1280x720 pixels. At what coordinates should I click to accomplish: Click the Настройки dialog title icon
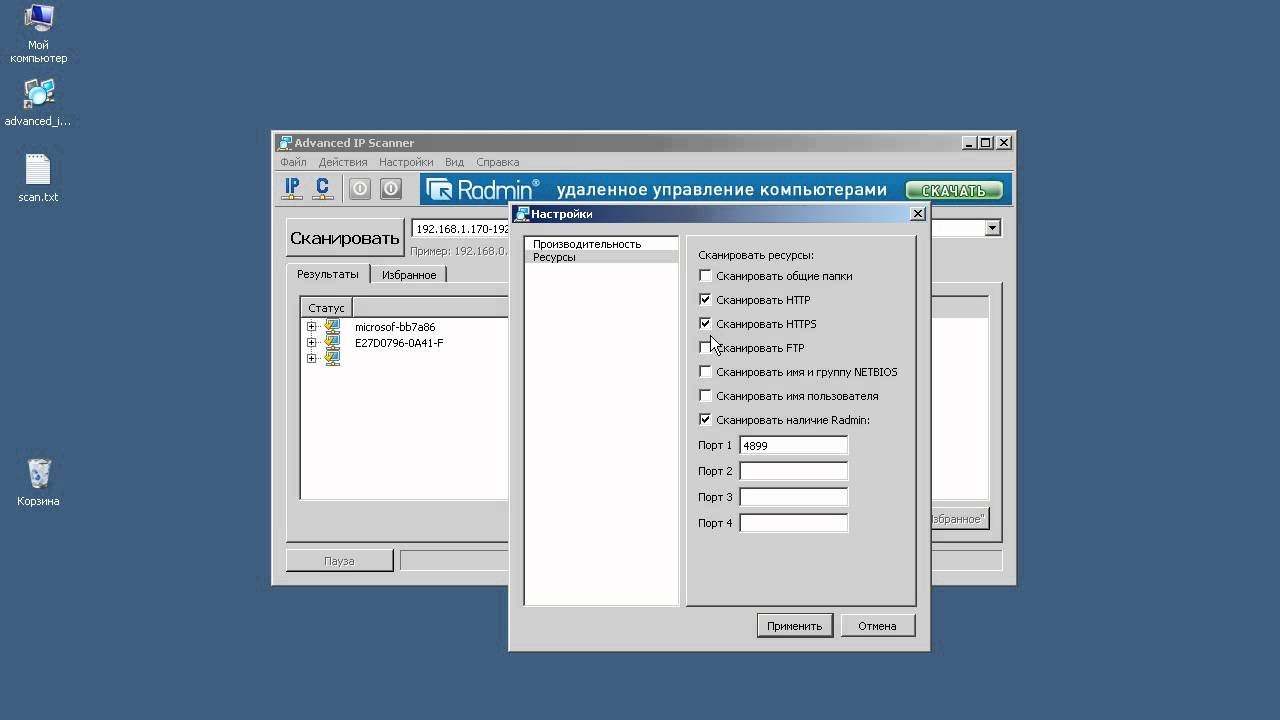click(x=522, y=214)
